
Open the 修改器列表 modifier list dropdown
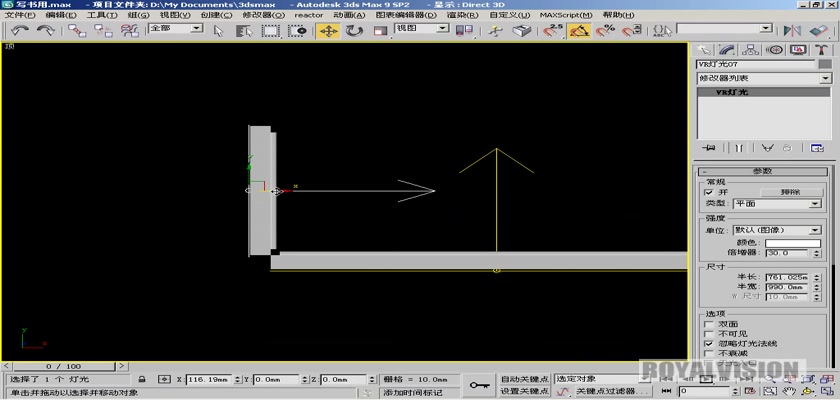coord(763,78)
